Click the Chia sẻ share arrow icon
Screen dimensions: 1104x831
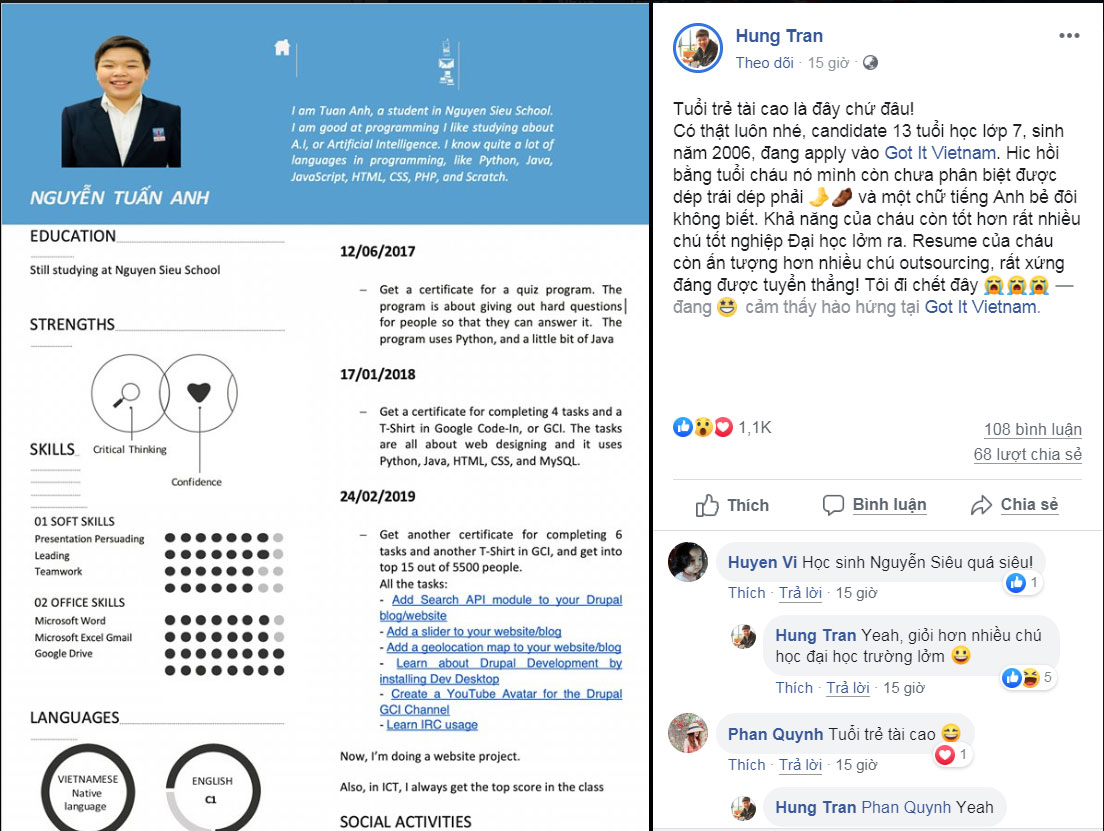pyautogui.click(x=981, y=505)
